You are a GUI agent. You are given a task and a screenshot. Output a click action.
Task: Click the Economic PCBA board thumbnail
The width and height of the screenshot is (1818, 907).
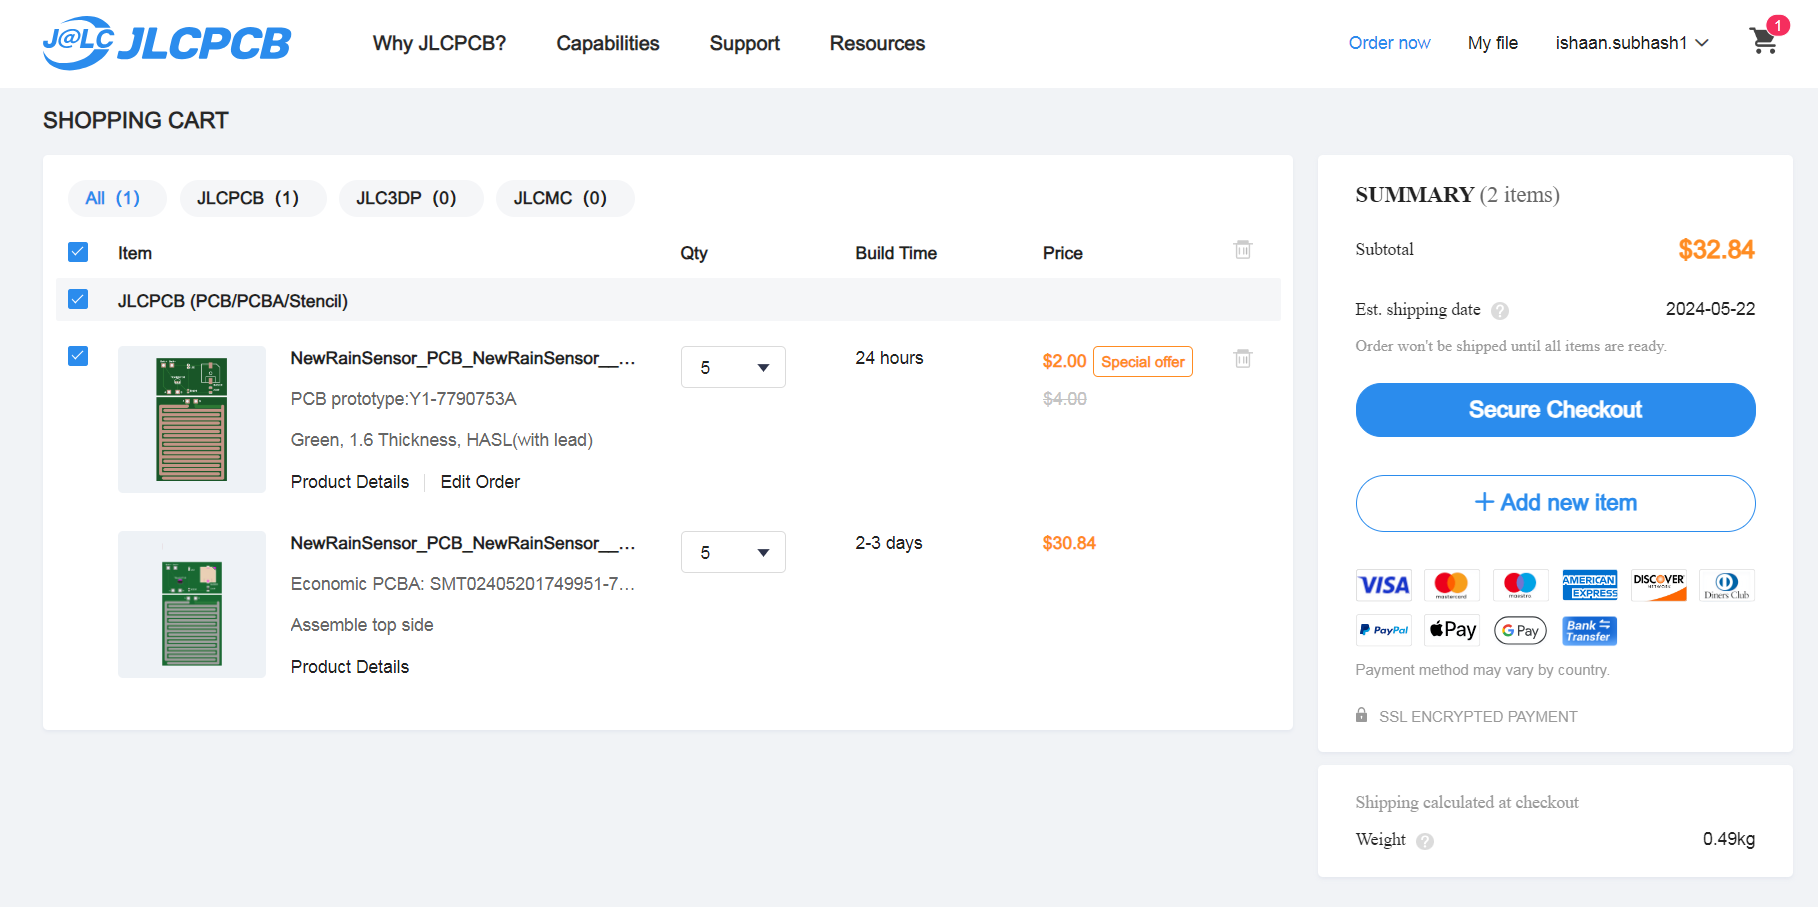(192, 604)
